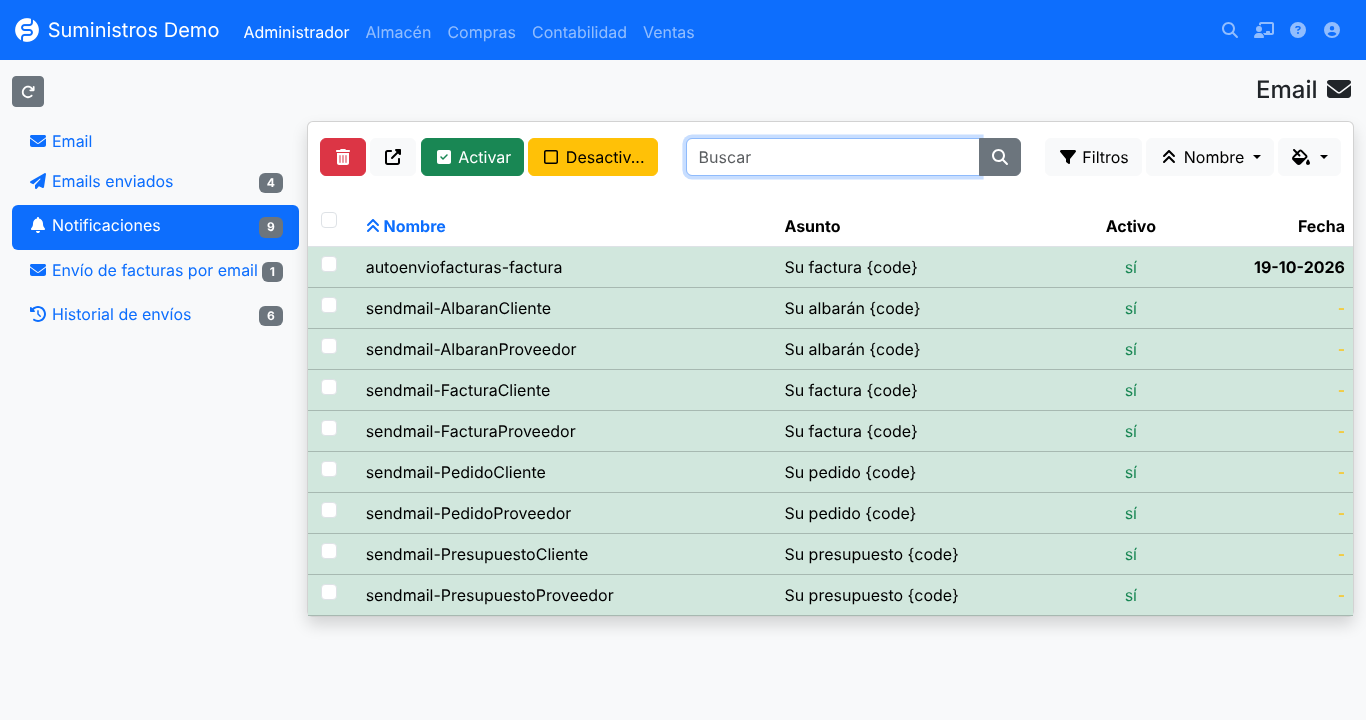Open the Contabilidad menu
Viewport: 1366px width, 720px height.
[579, 32]
